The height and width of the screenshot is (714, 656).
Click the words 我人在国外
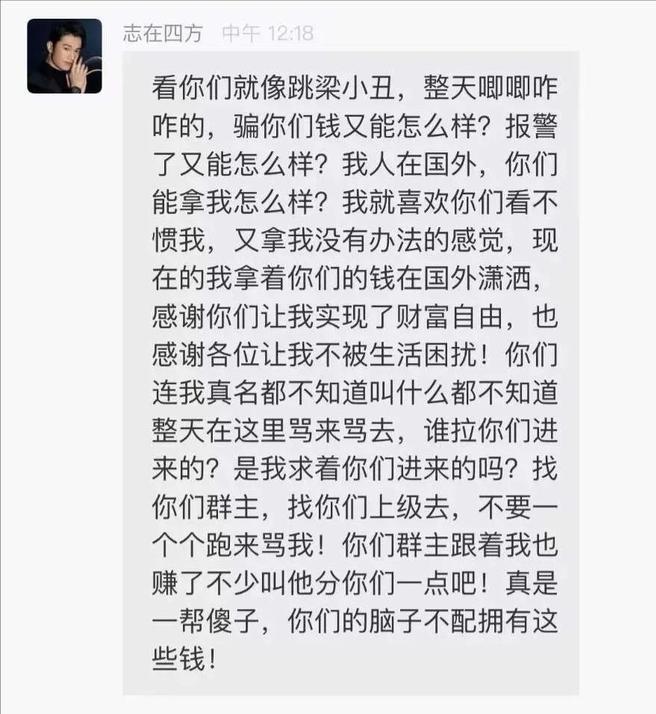tap(409, 164)
